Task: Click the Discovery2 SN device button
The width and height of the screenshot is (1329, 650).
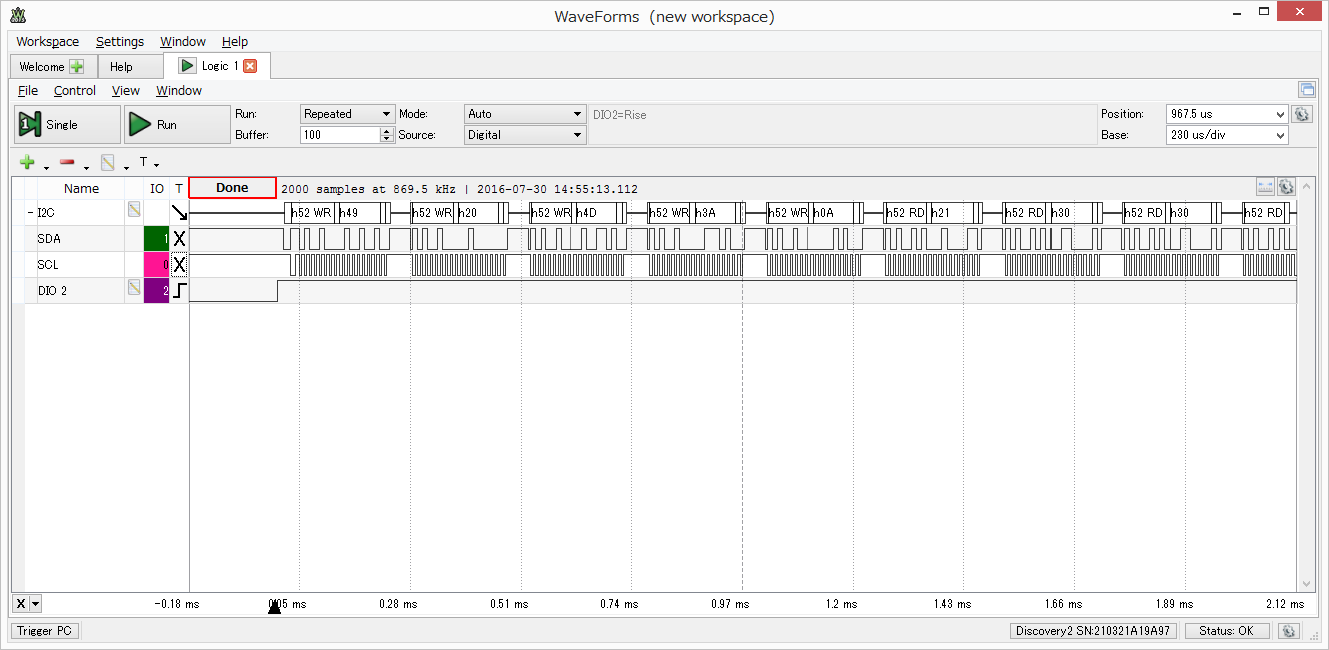Action: point(1093,631)
